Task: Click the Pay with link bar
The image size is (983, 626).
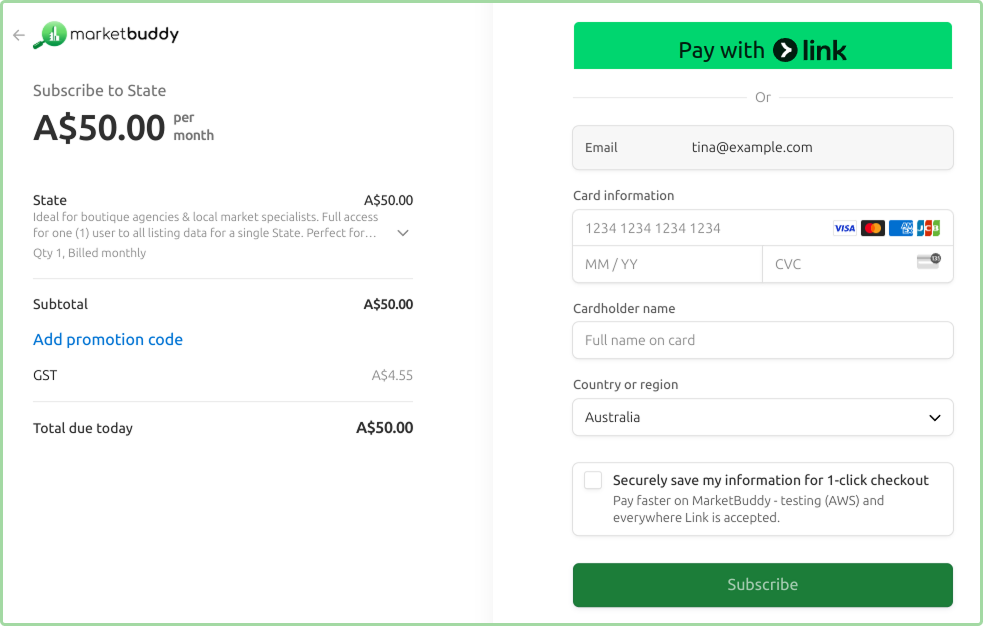Action: pyautogui.click(x=762, y=45)
